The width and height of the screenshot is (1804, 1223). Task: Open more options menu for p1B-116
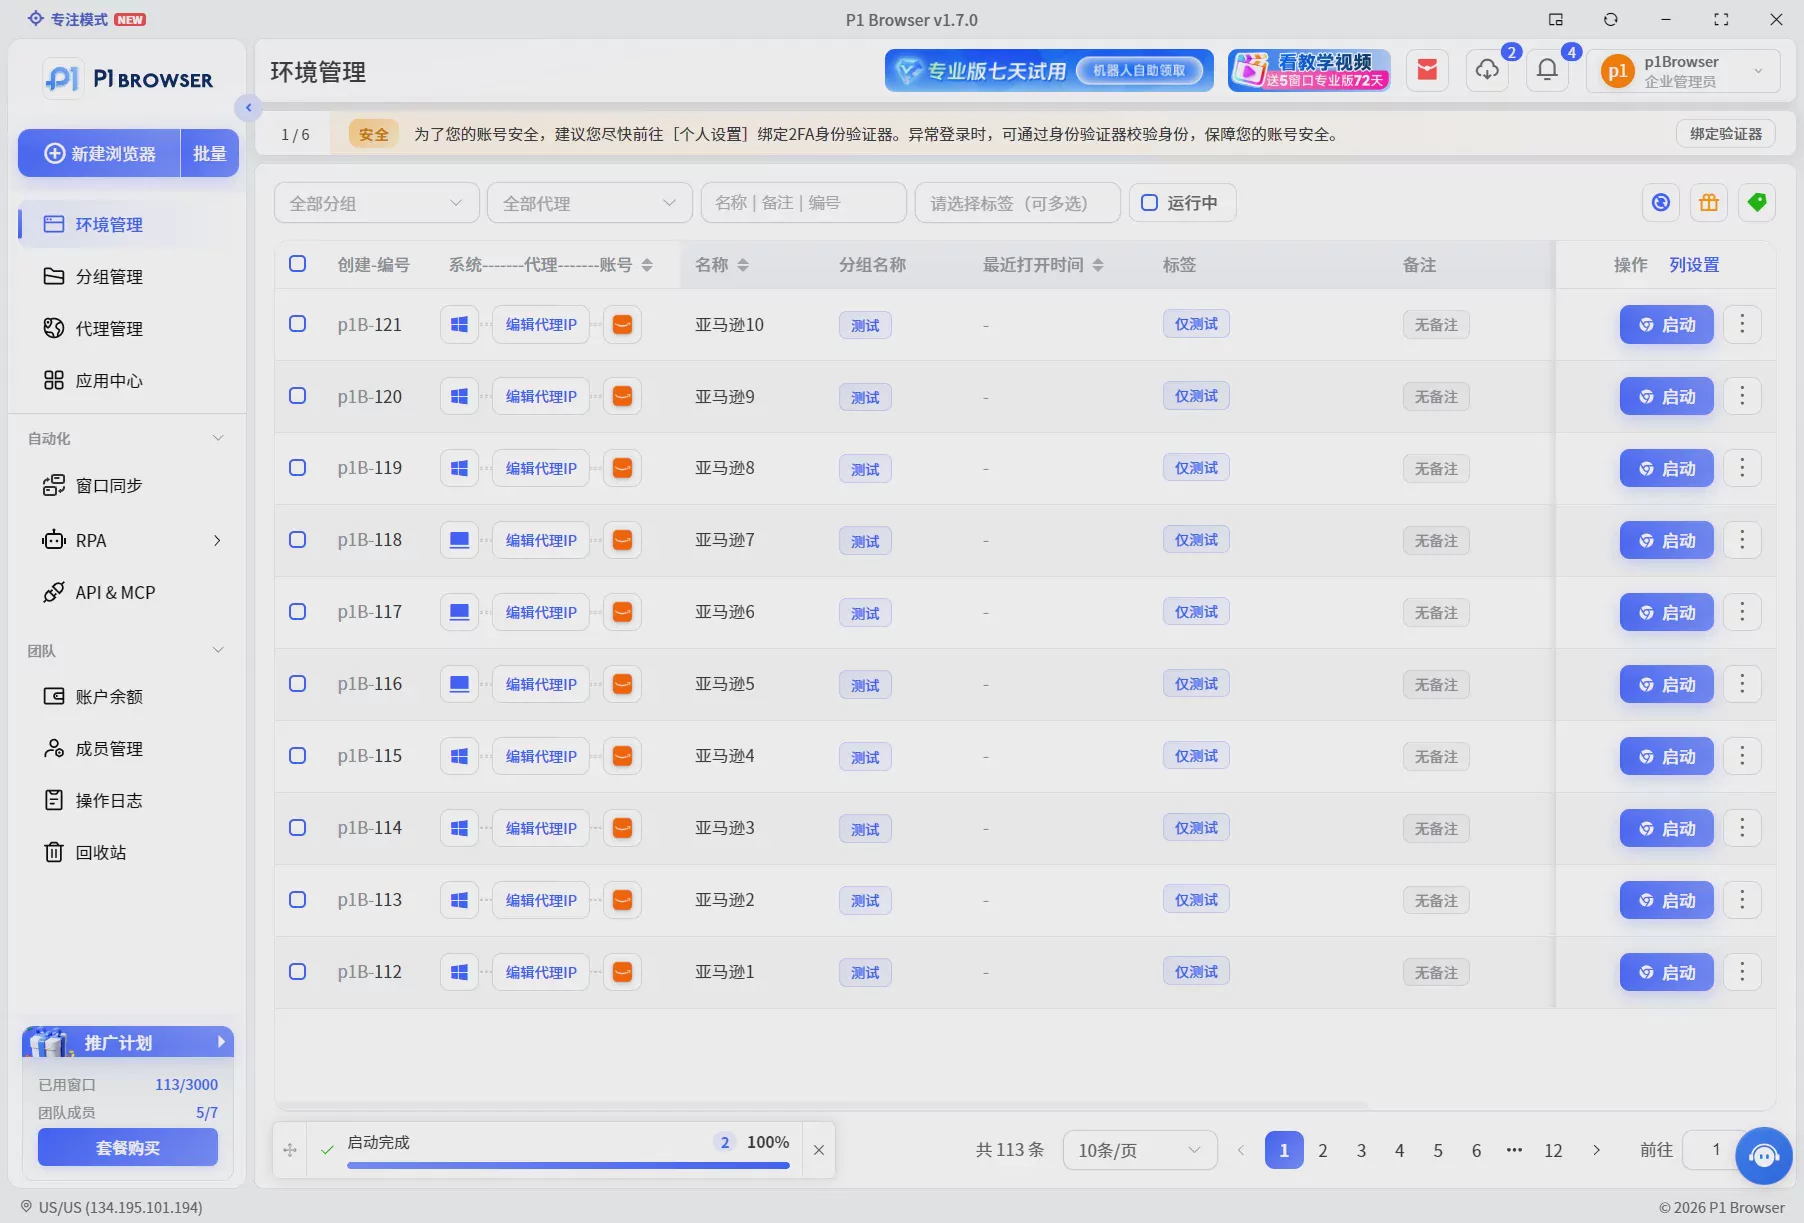click(x=1742, y=684)
